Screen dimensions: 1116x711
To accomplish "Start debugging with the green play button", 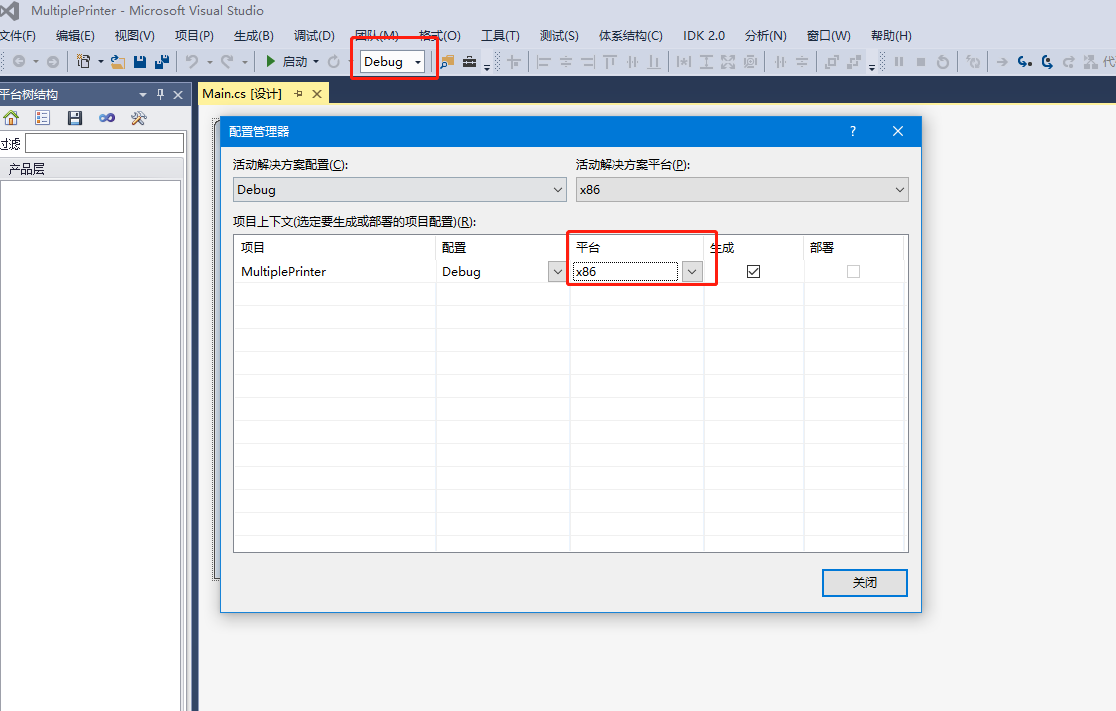I will [x=270, y=62].
